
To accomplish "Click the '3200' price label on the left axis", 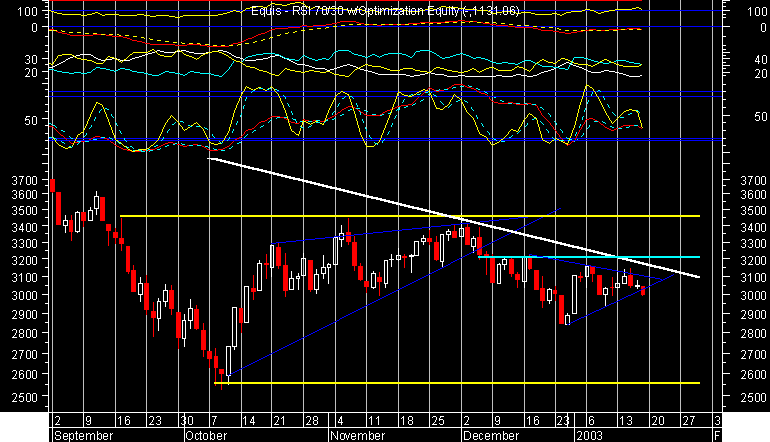I will (x=25, y=260).
